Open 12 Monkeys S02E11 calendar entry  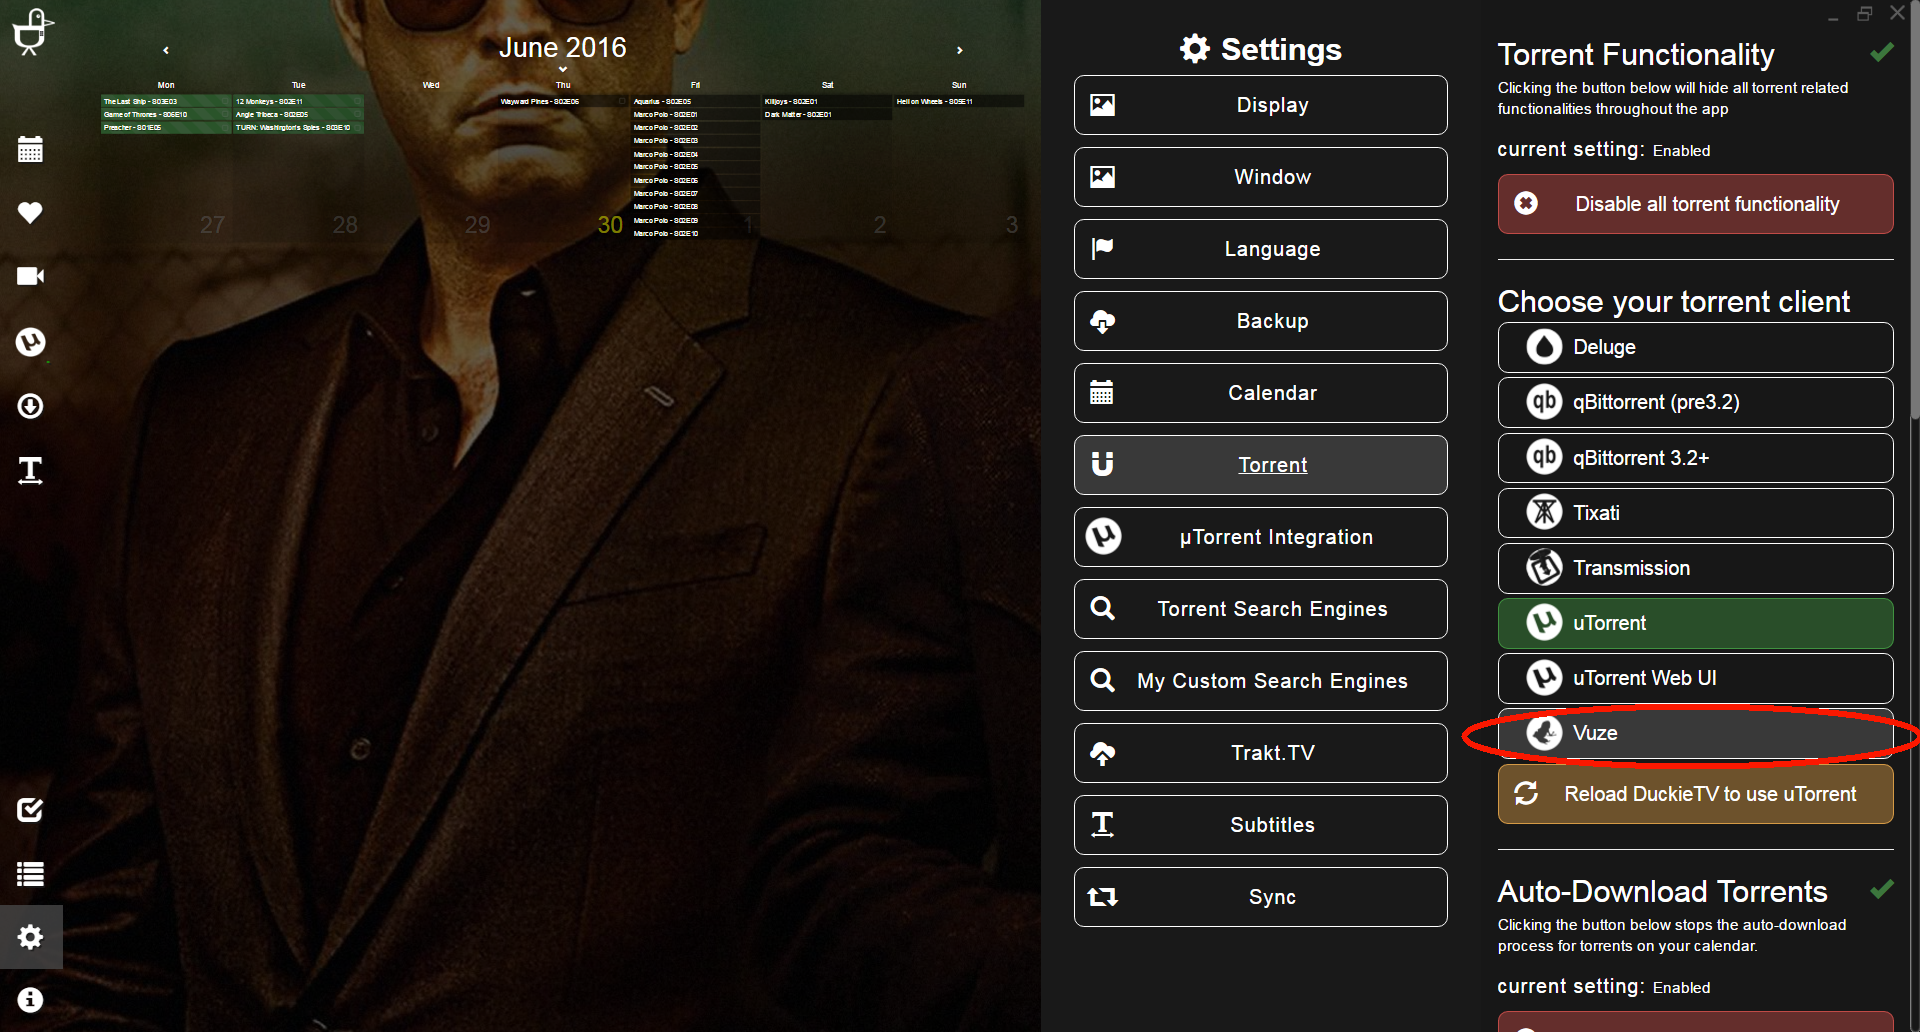coord(298,101)
